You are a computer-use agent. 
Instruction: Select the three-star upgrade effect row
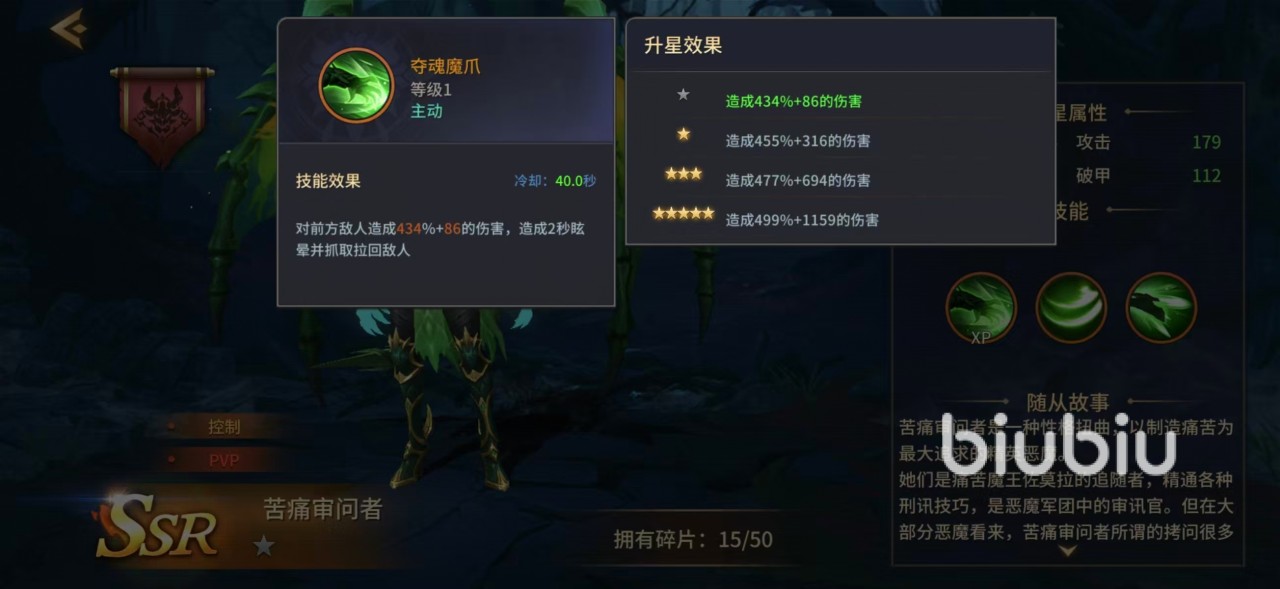click(840, 180)
